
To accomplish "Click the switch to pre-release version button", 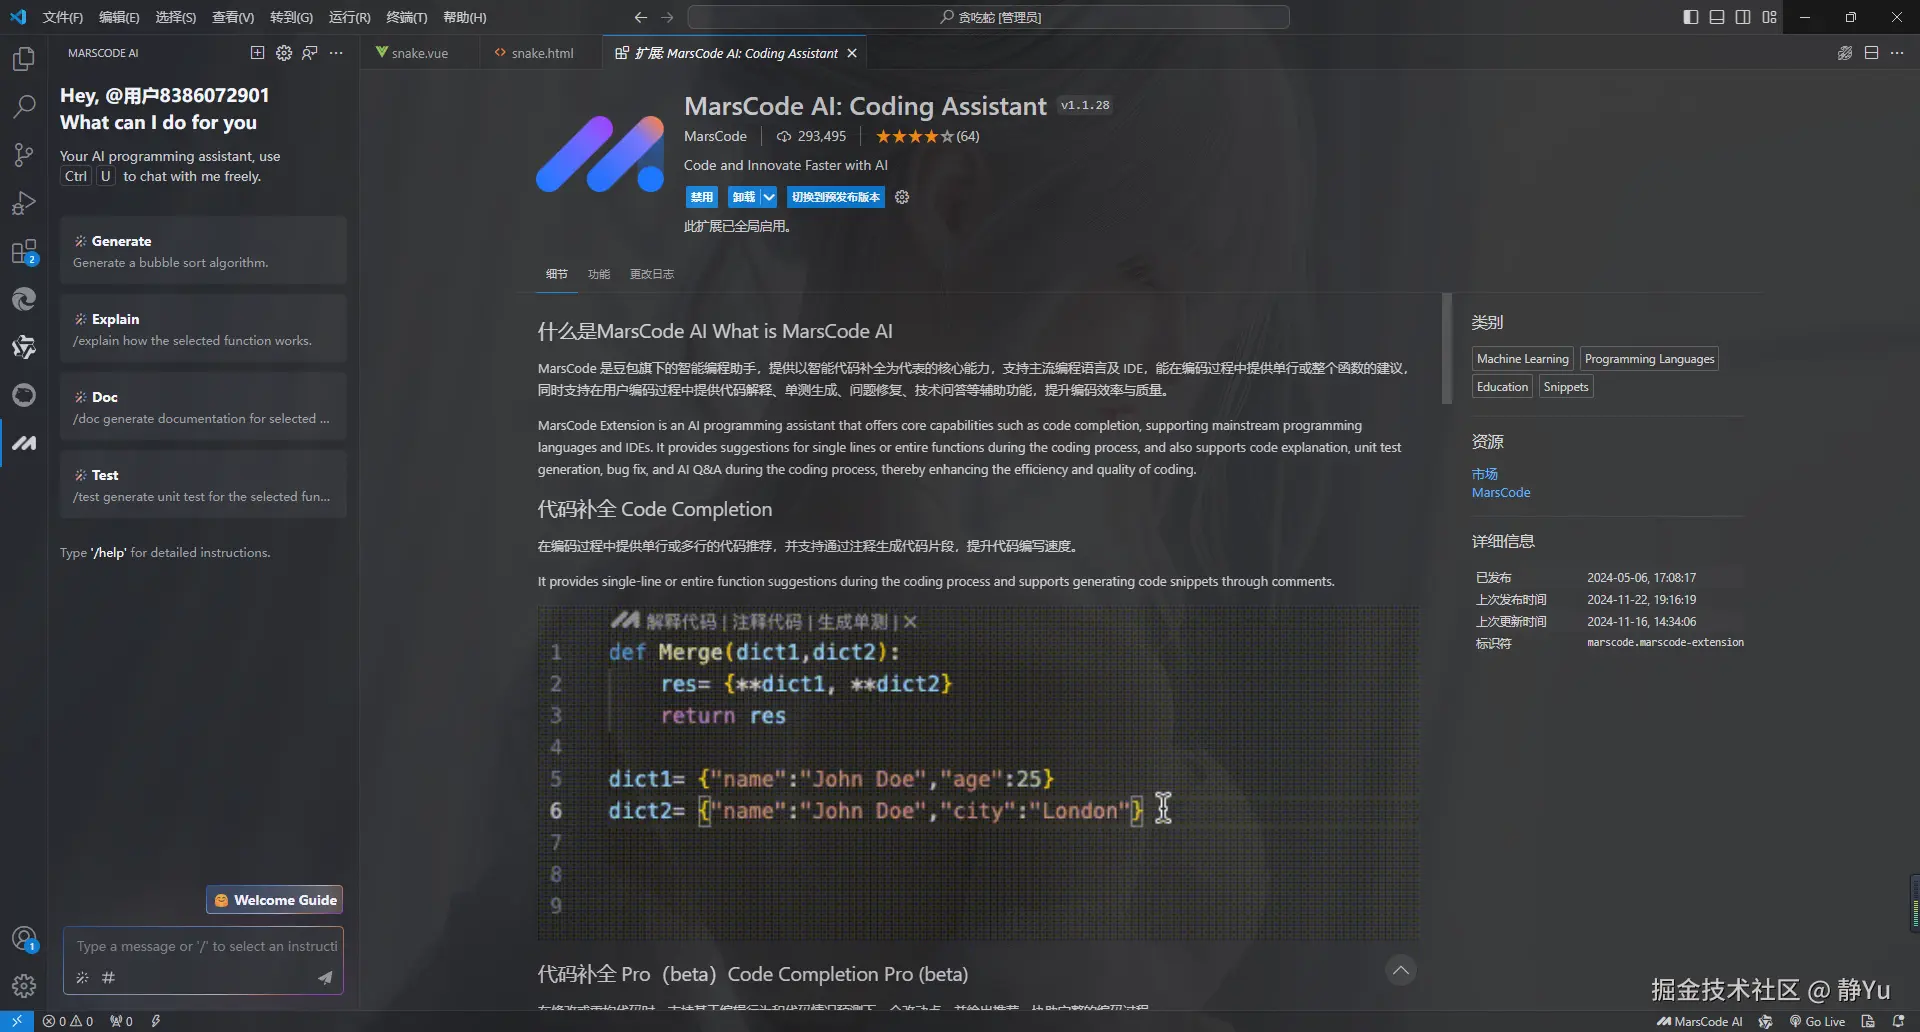I will click(x=836, y=197).
